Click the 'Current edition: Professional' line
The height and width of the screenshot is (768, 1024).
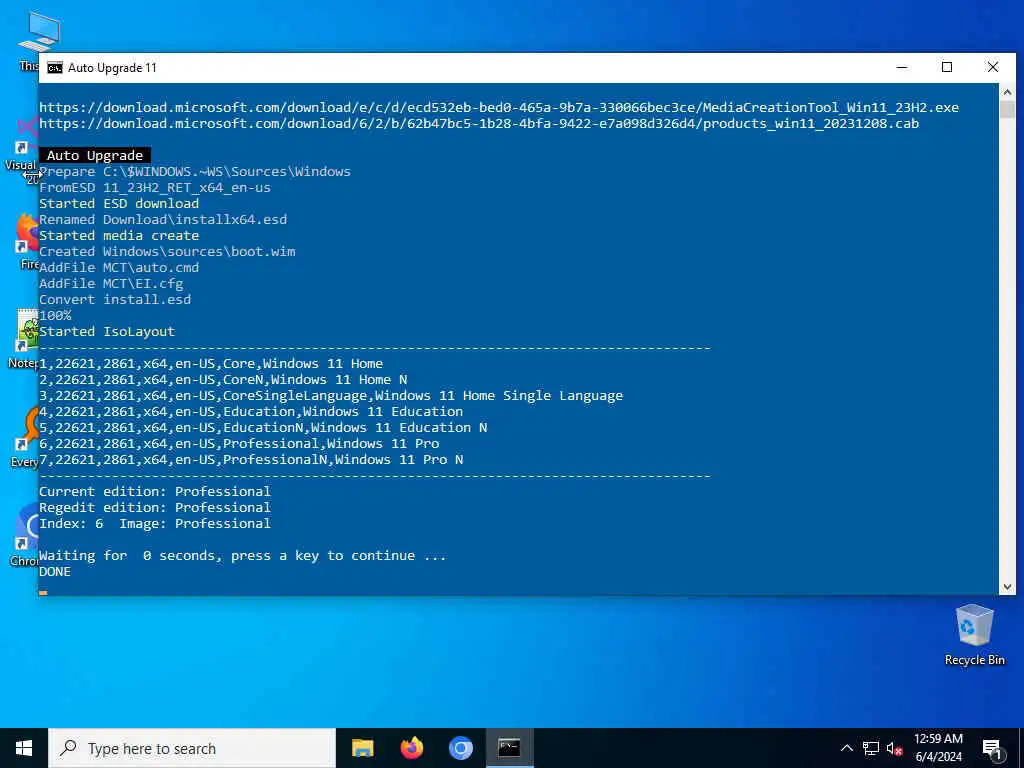(155, 491)
